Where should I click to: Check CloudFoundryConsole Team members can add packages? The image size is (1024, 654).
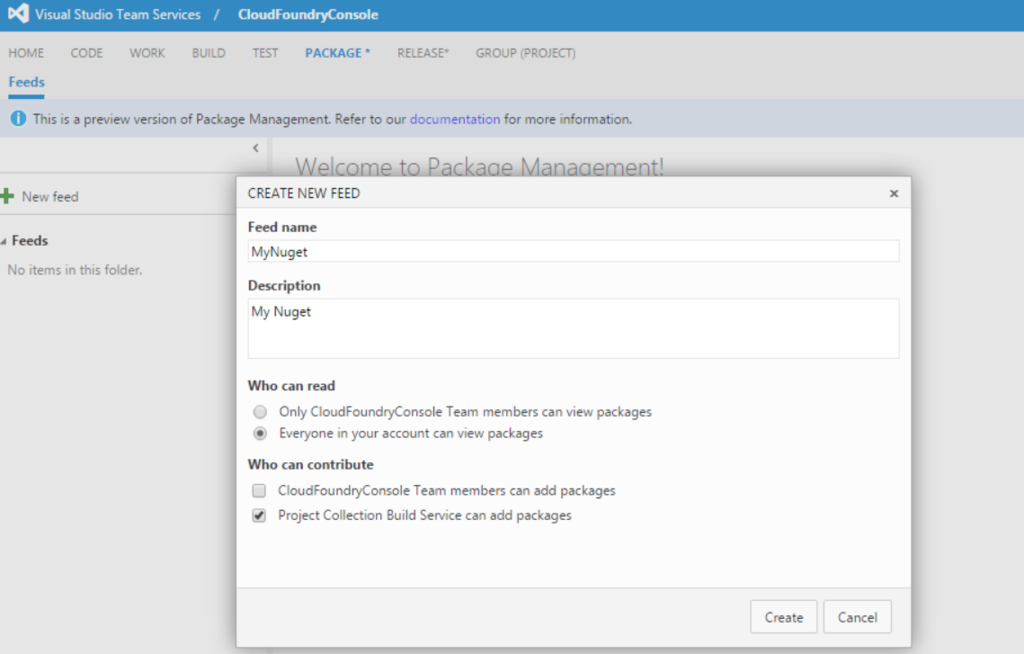(259, 491)
